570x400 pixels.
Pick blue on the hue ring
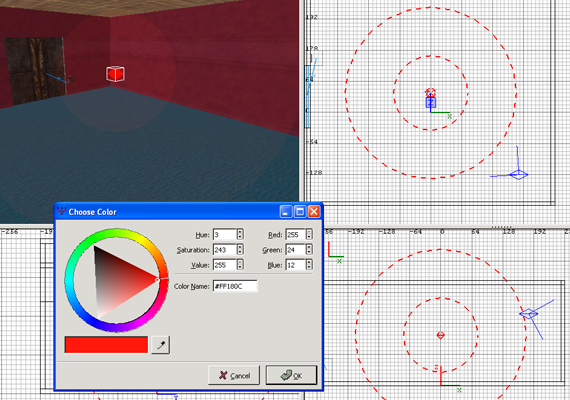coord(93,322)
